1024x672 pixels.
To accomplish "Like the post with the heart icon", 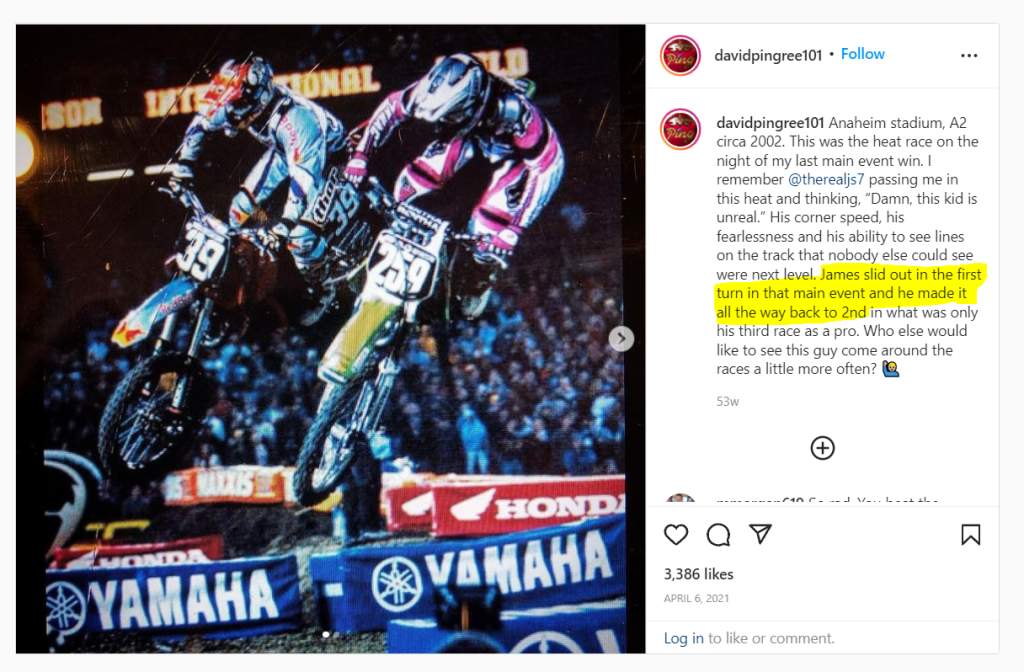I will tap(676, 534).
